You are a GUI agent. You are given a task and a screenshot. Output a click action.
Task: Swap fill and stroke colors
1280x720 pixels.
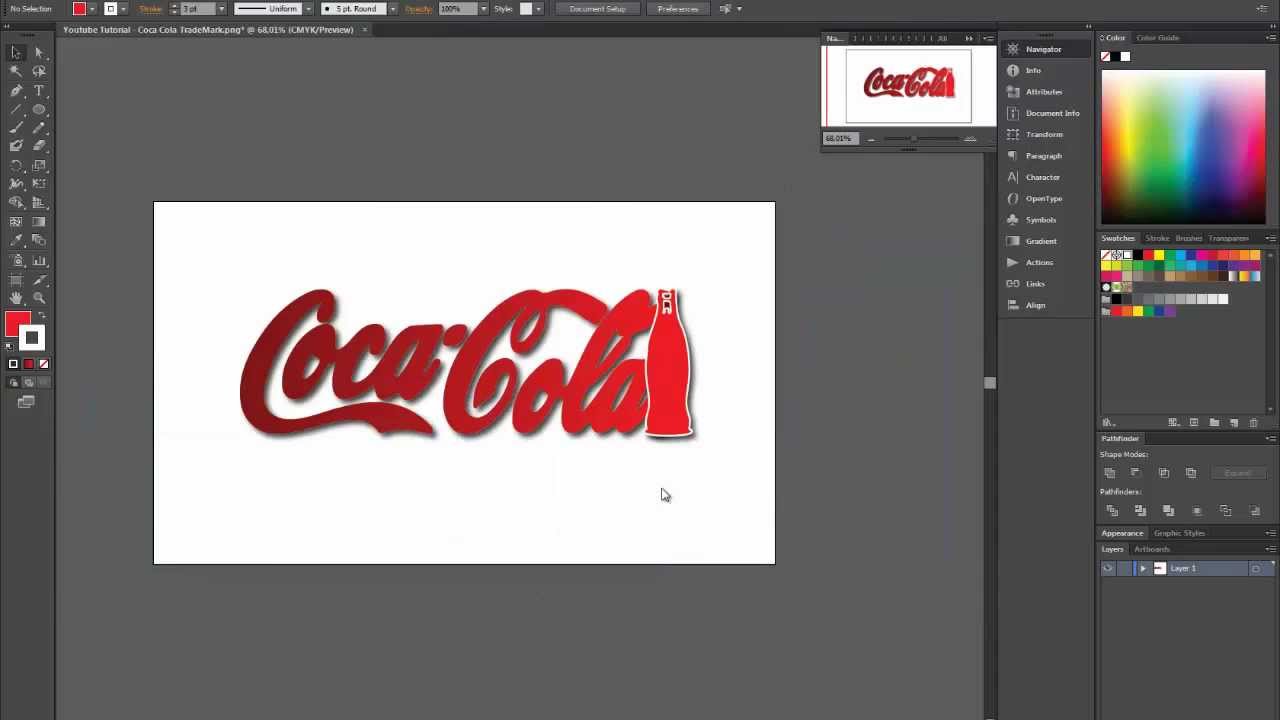click(41, 316)
